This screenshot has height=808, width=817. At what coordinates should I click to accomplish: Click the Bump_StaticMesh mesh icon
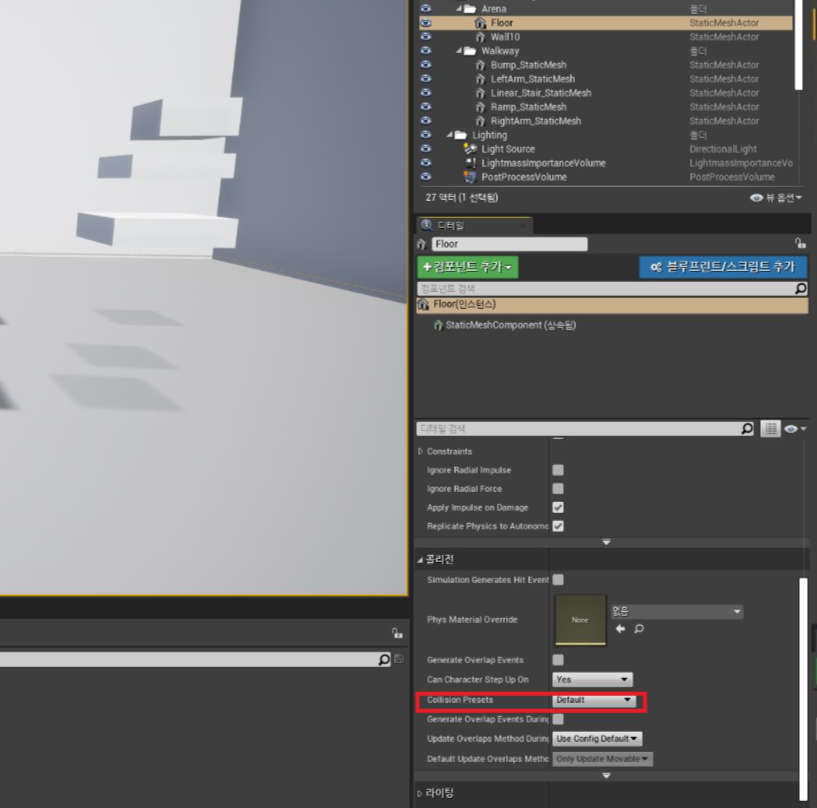[x=480, y=65]
